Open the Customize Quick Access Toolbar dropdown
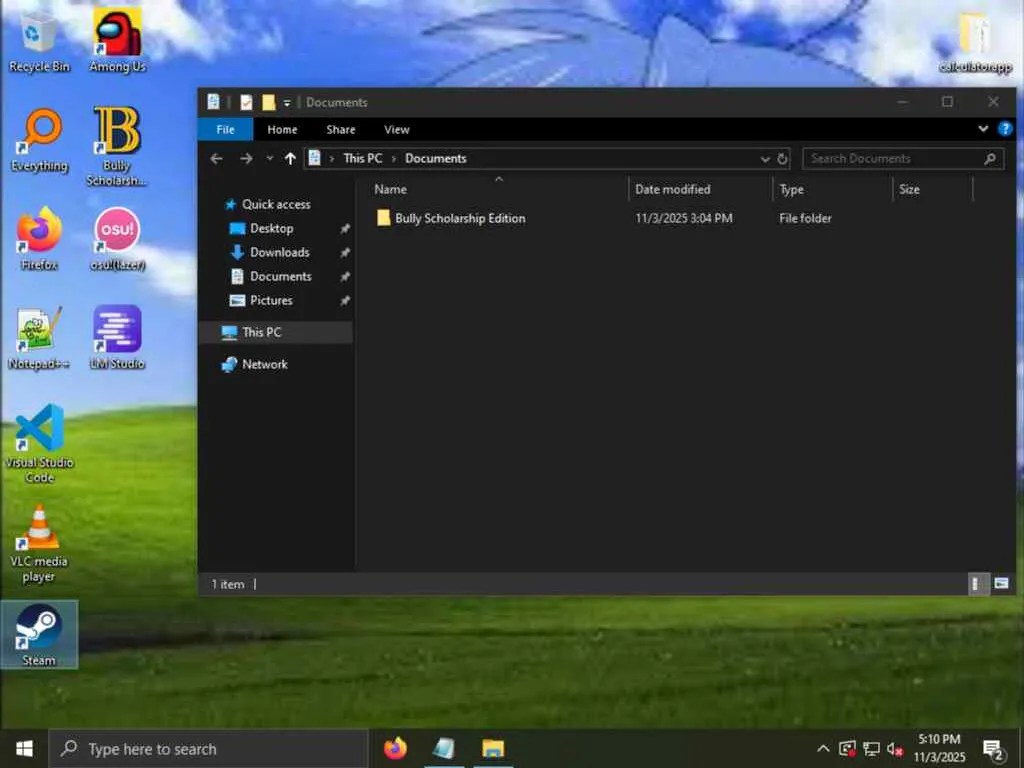This screenshot has height=768, width=1024. (287, 103)
